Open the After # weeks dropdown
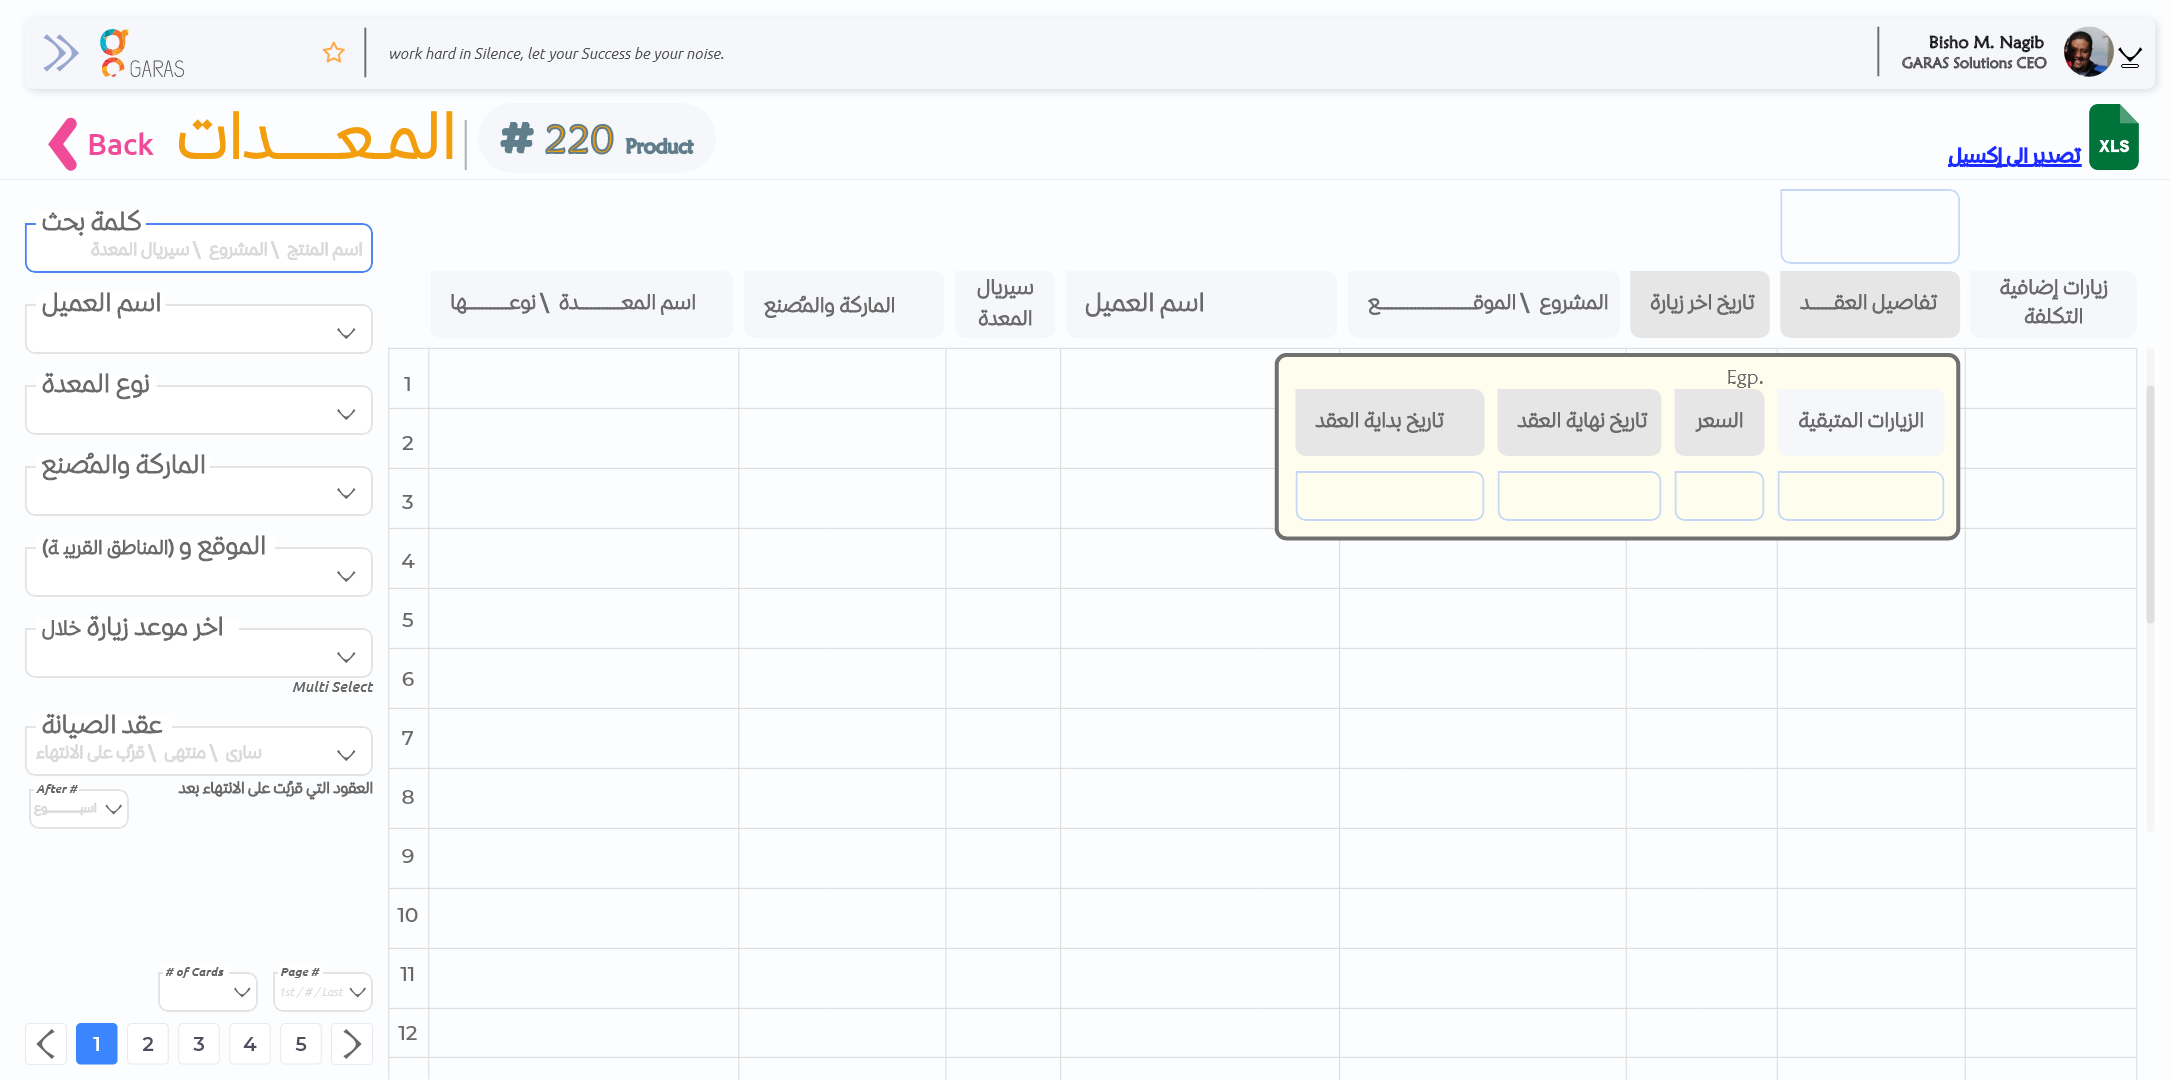Screen dimensions: 2170x1080 tap(79, 809)
